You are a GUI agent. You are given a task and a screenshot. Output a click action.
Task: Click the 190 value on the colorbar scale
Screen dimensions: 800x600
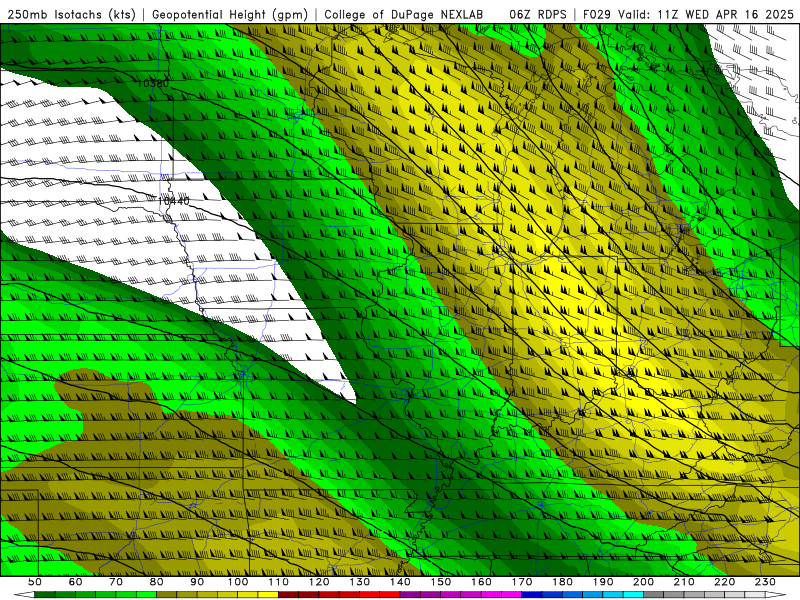coord(603,582)
